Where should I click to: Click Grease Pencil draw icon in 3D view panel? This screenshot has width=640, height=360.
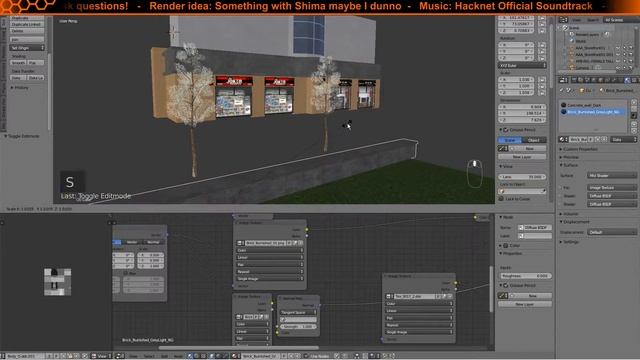(x=503, y=149)
